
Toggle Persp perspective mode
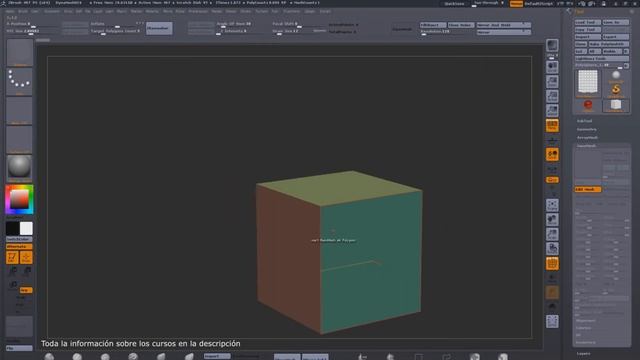click(552, 125)
